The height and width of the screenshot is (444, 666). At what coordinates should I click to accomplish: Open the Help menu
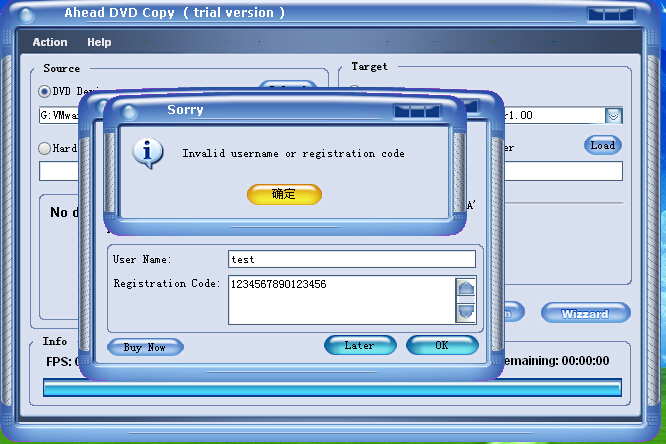point(99,42)
